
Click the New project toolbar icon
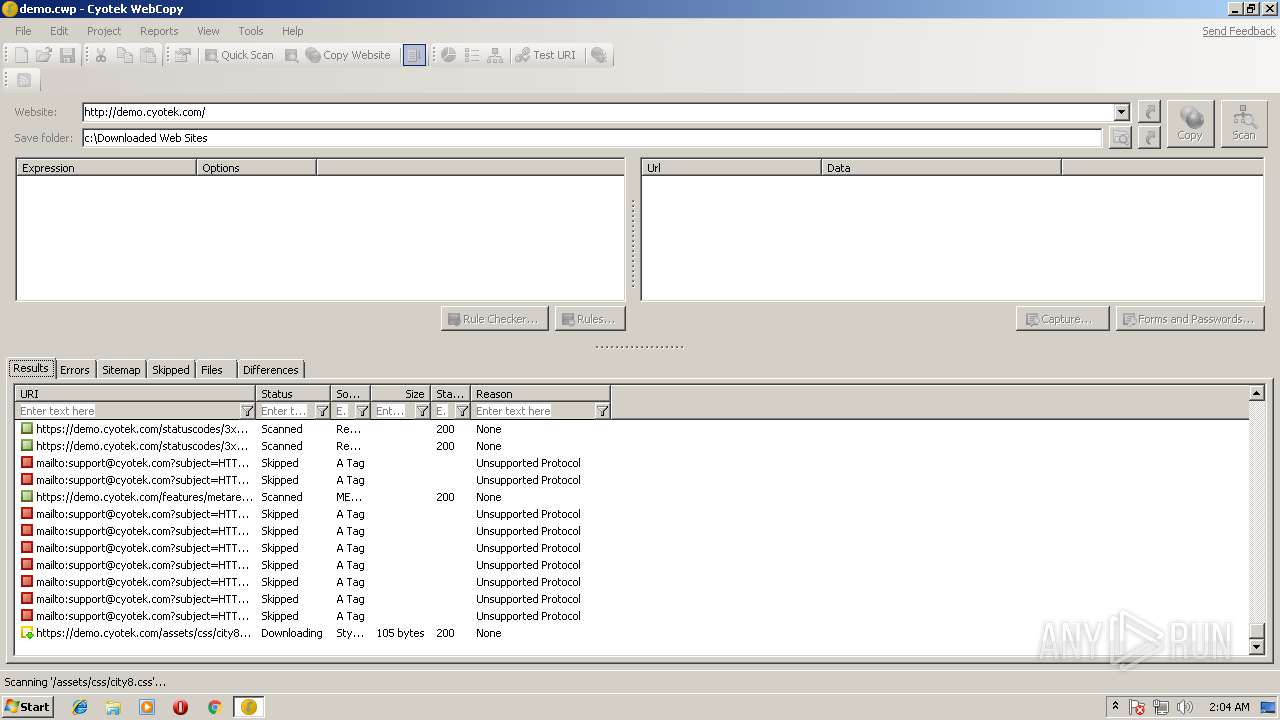click(x=21, y=56)
